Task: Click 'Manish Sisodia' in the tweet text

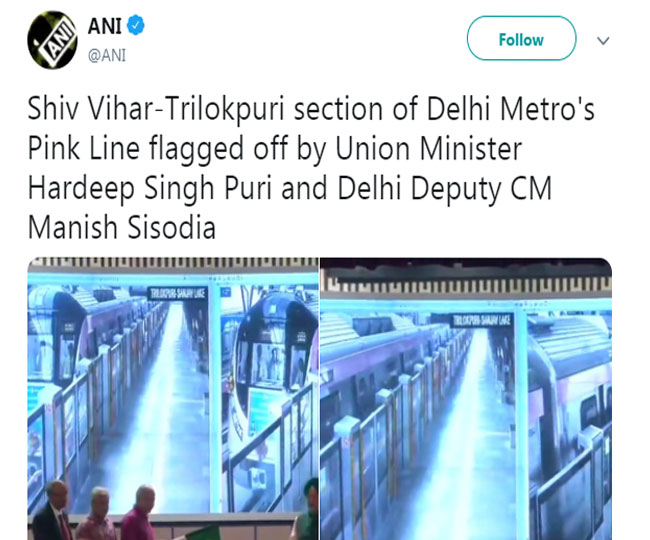Action: [122, 228]
